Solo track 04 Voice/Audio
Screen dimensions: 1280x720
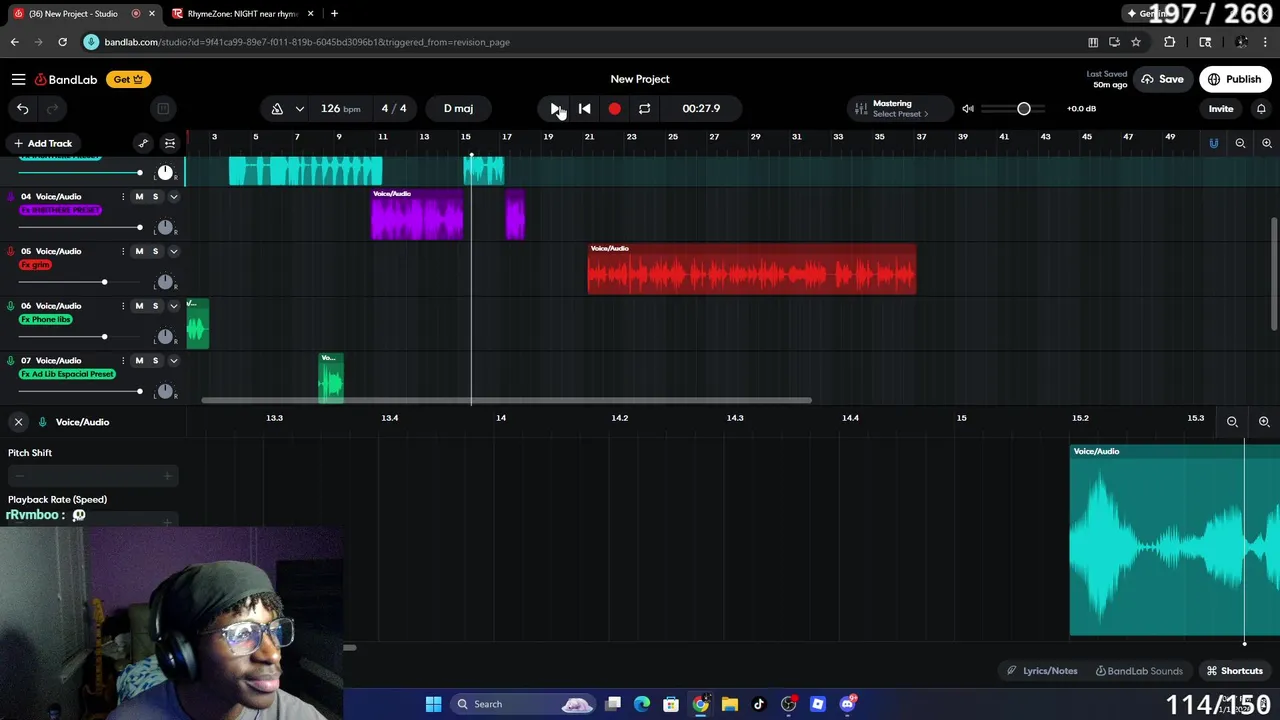(155, 196)
